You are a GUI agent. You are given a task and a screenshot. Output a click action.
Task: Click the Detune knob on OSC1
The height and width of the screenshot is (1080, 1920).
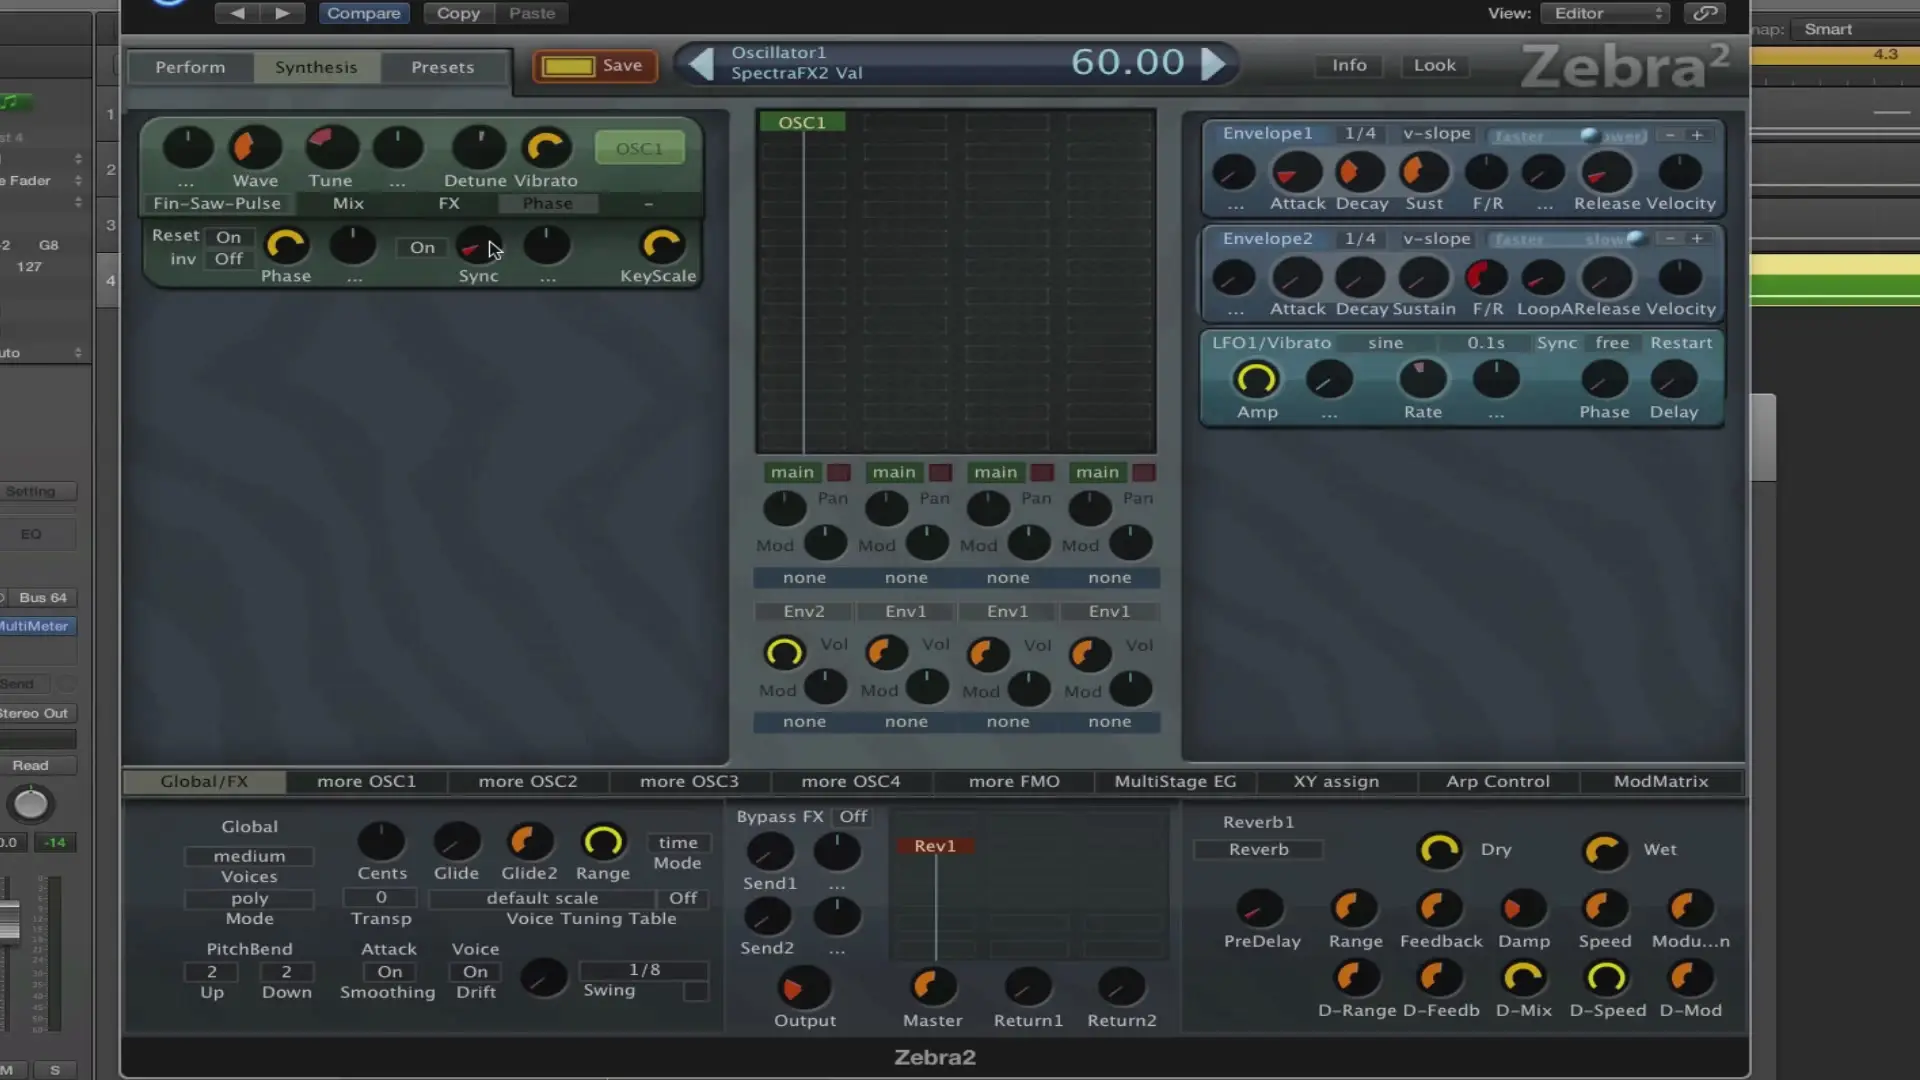pos(478,148)
